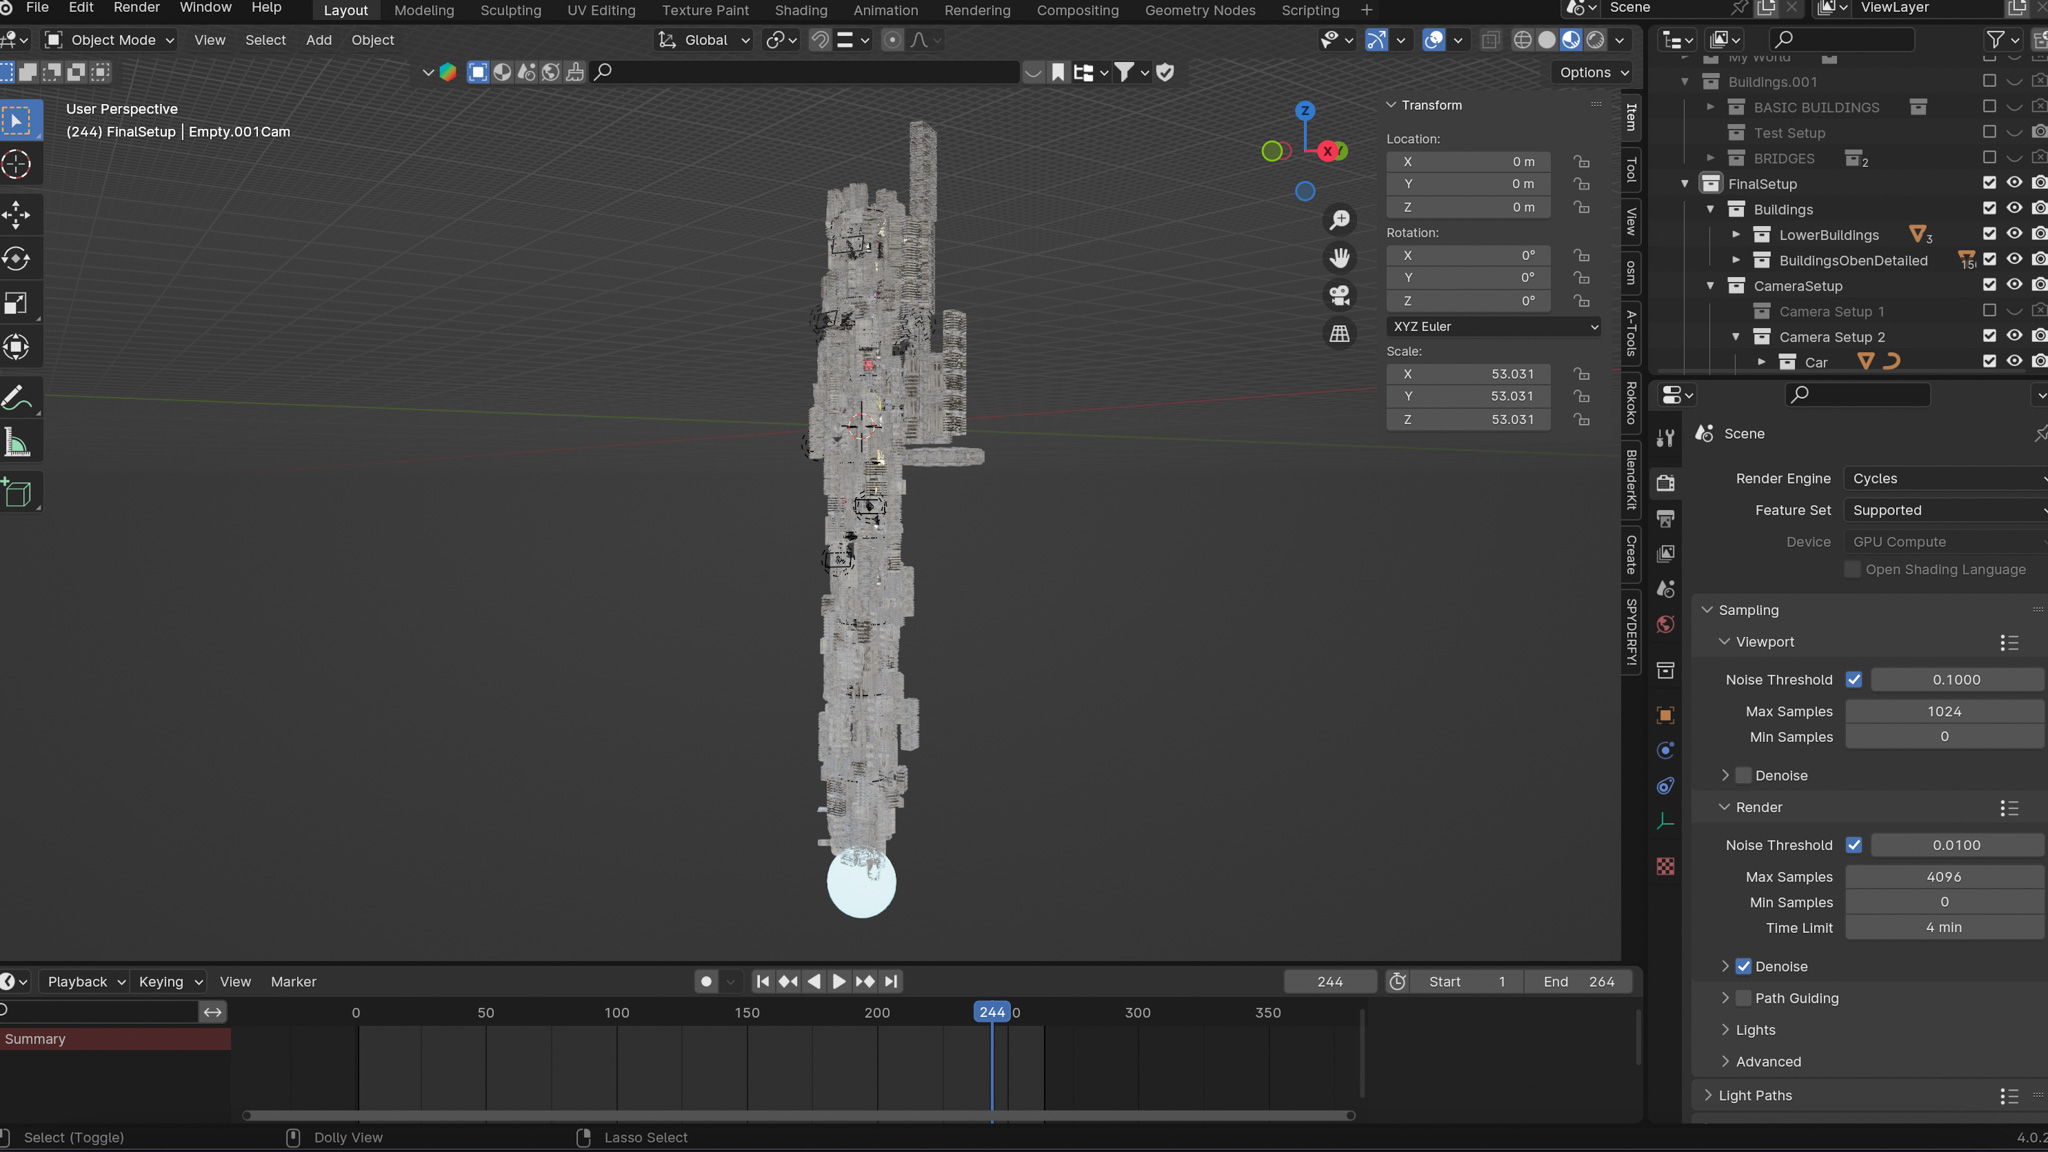Click the Add Cube tool icon
This screenshot has width=2048, height=1152.
[x=17, y=493]
